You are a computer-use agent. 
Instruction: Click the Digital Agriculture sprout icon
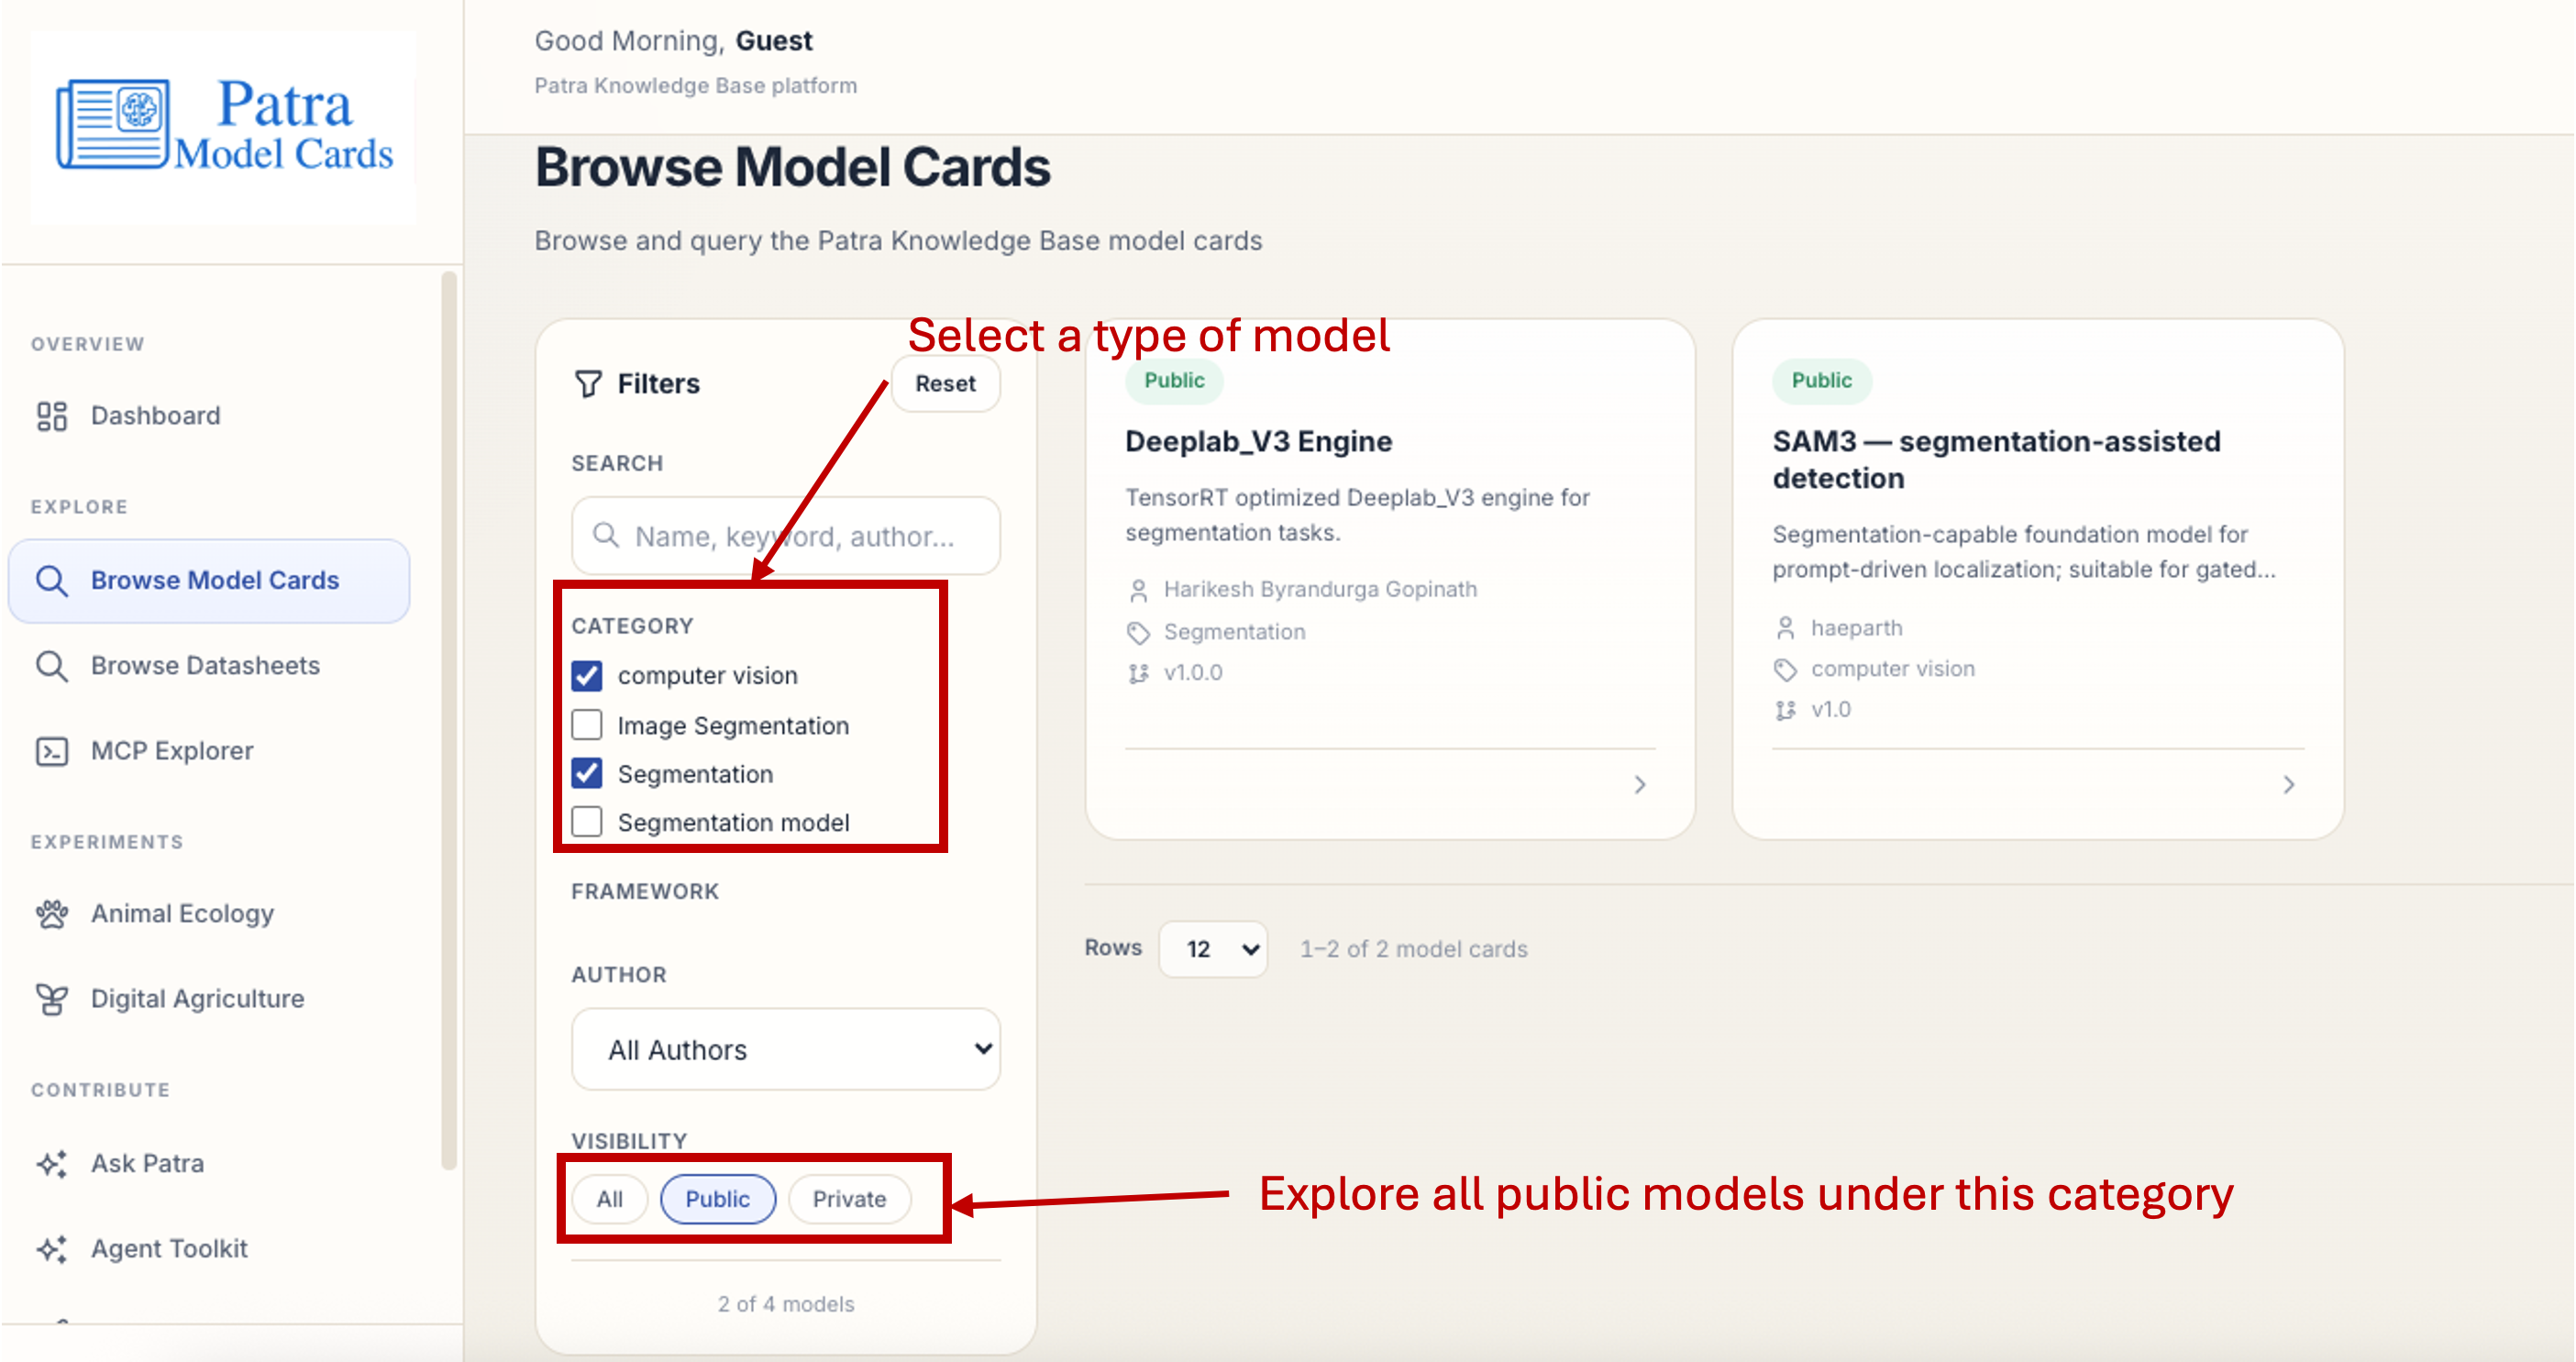pyautogui.click(x=52, y=999)
